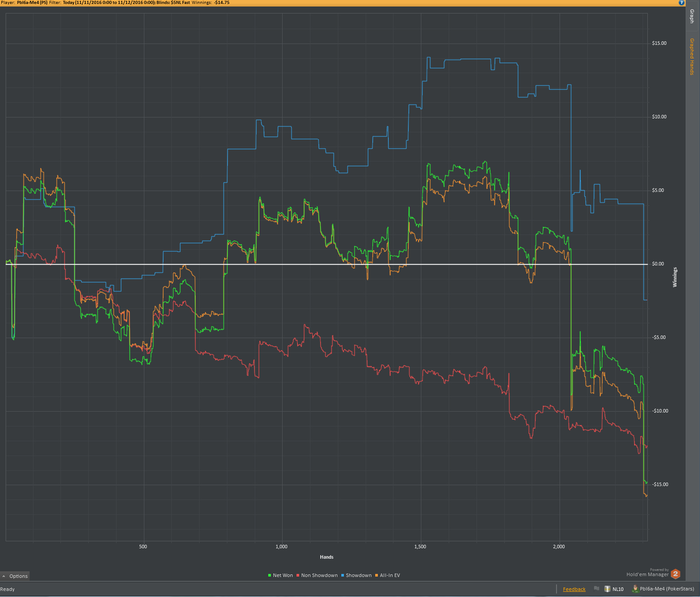Toggle the green Net Won legend swatch

(270, 576)
